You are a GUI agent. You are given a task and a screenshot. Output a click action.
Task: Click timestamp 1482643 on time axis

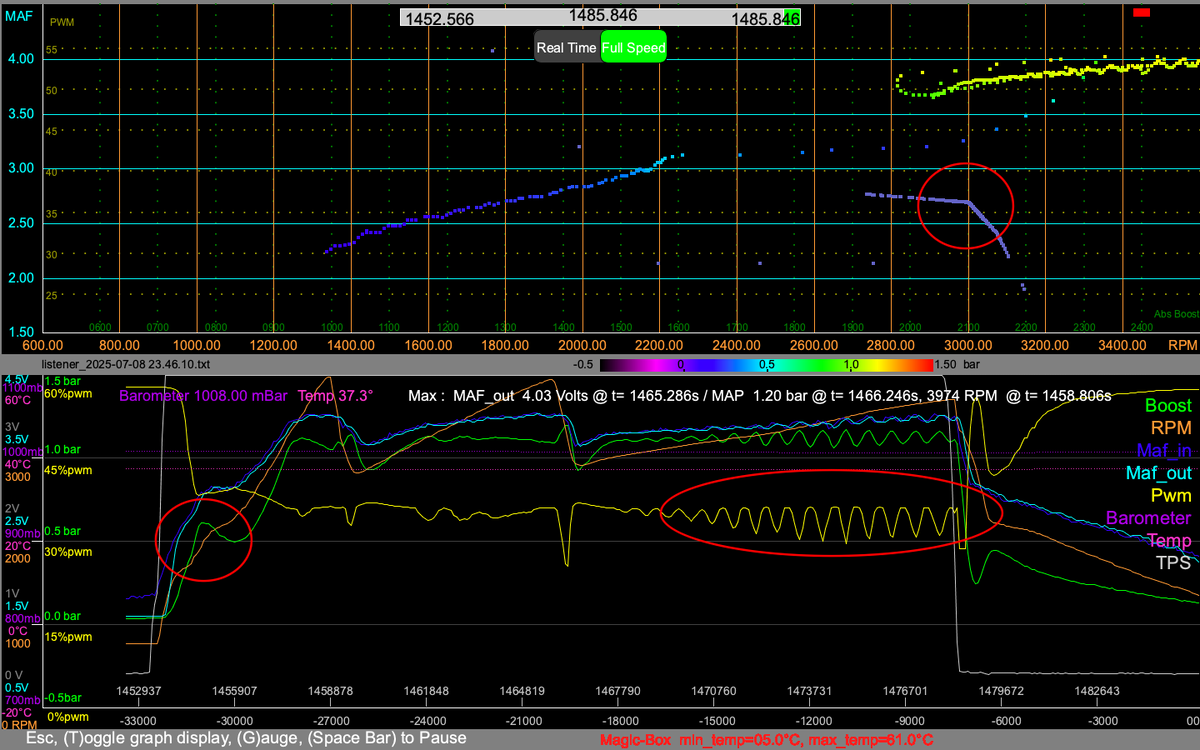pos(1097,690)
